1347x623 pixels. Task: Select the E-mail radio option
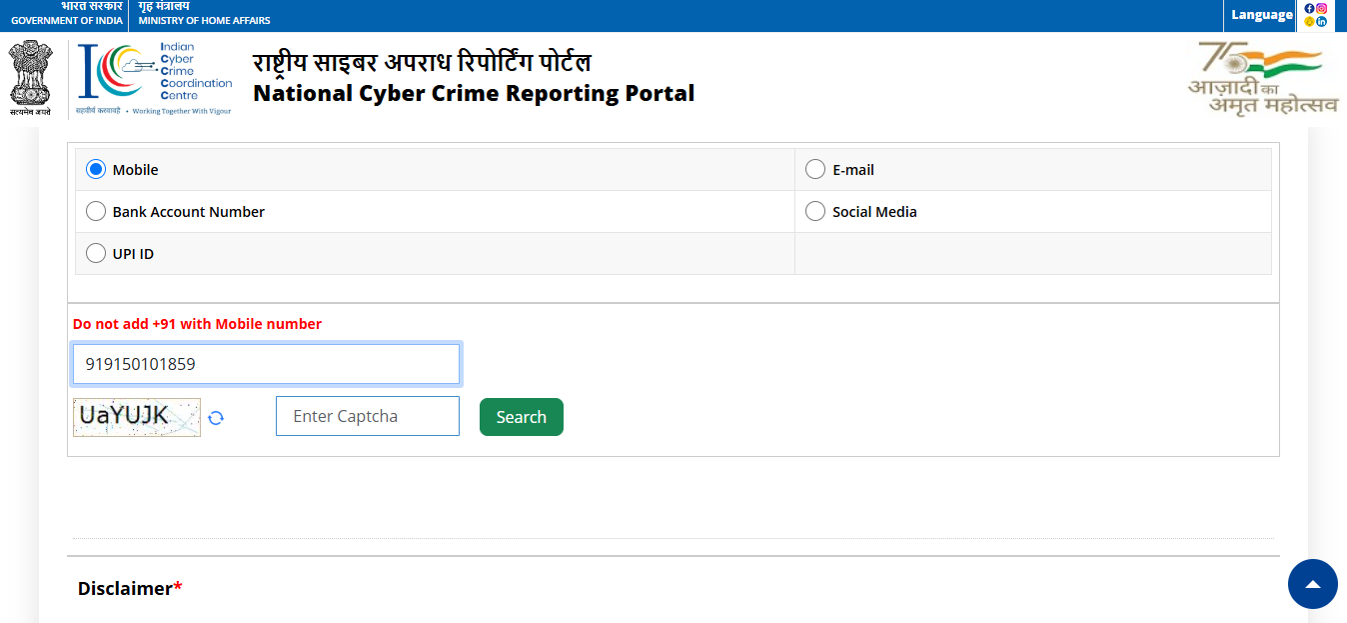click(x=815, y=170)
